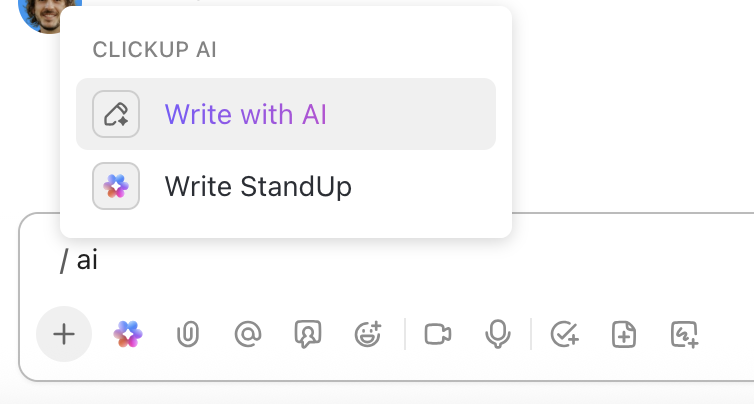Record a video clip with camera icon

(x=438, y=334)
